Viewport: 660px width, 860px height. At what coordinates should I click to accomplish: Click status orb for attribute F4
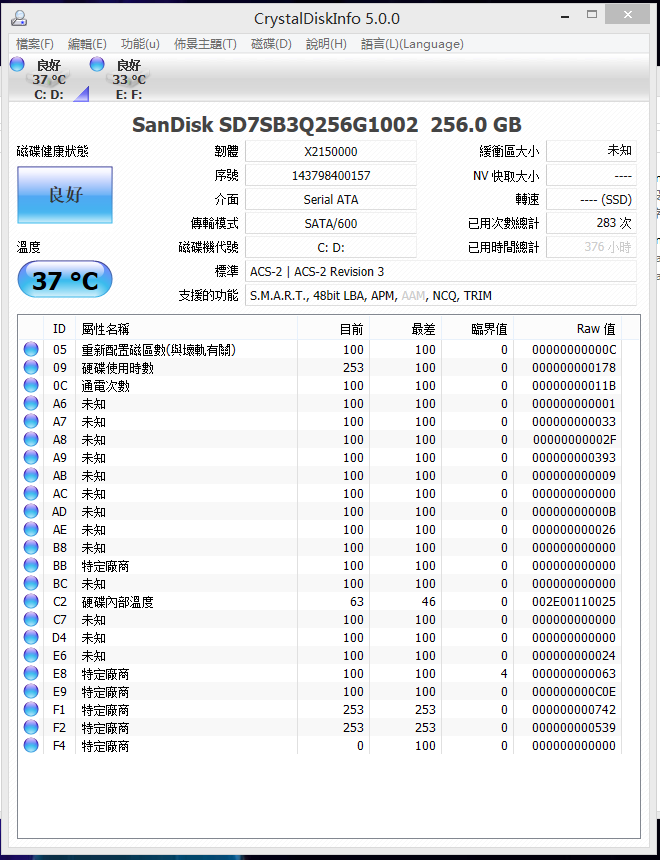click(x=31, y=746)
